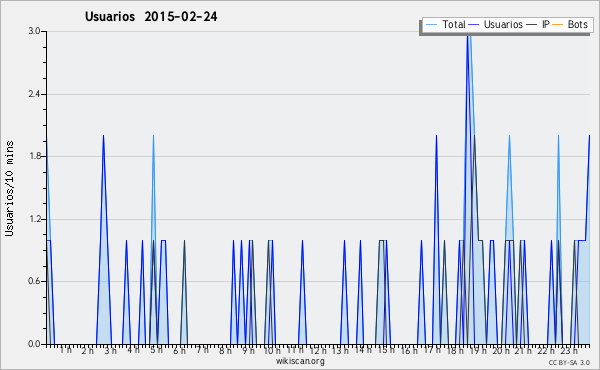
Task: Click the '19 h' x-axis tick label
Action: pyautogui.click(x=478, y=350)
